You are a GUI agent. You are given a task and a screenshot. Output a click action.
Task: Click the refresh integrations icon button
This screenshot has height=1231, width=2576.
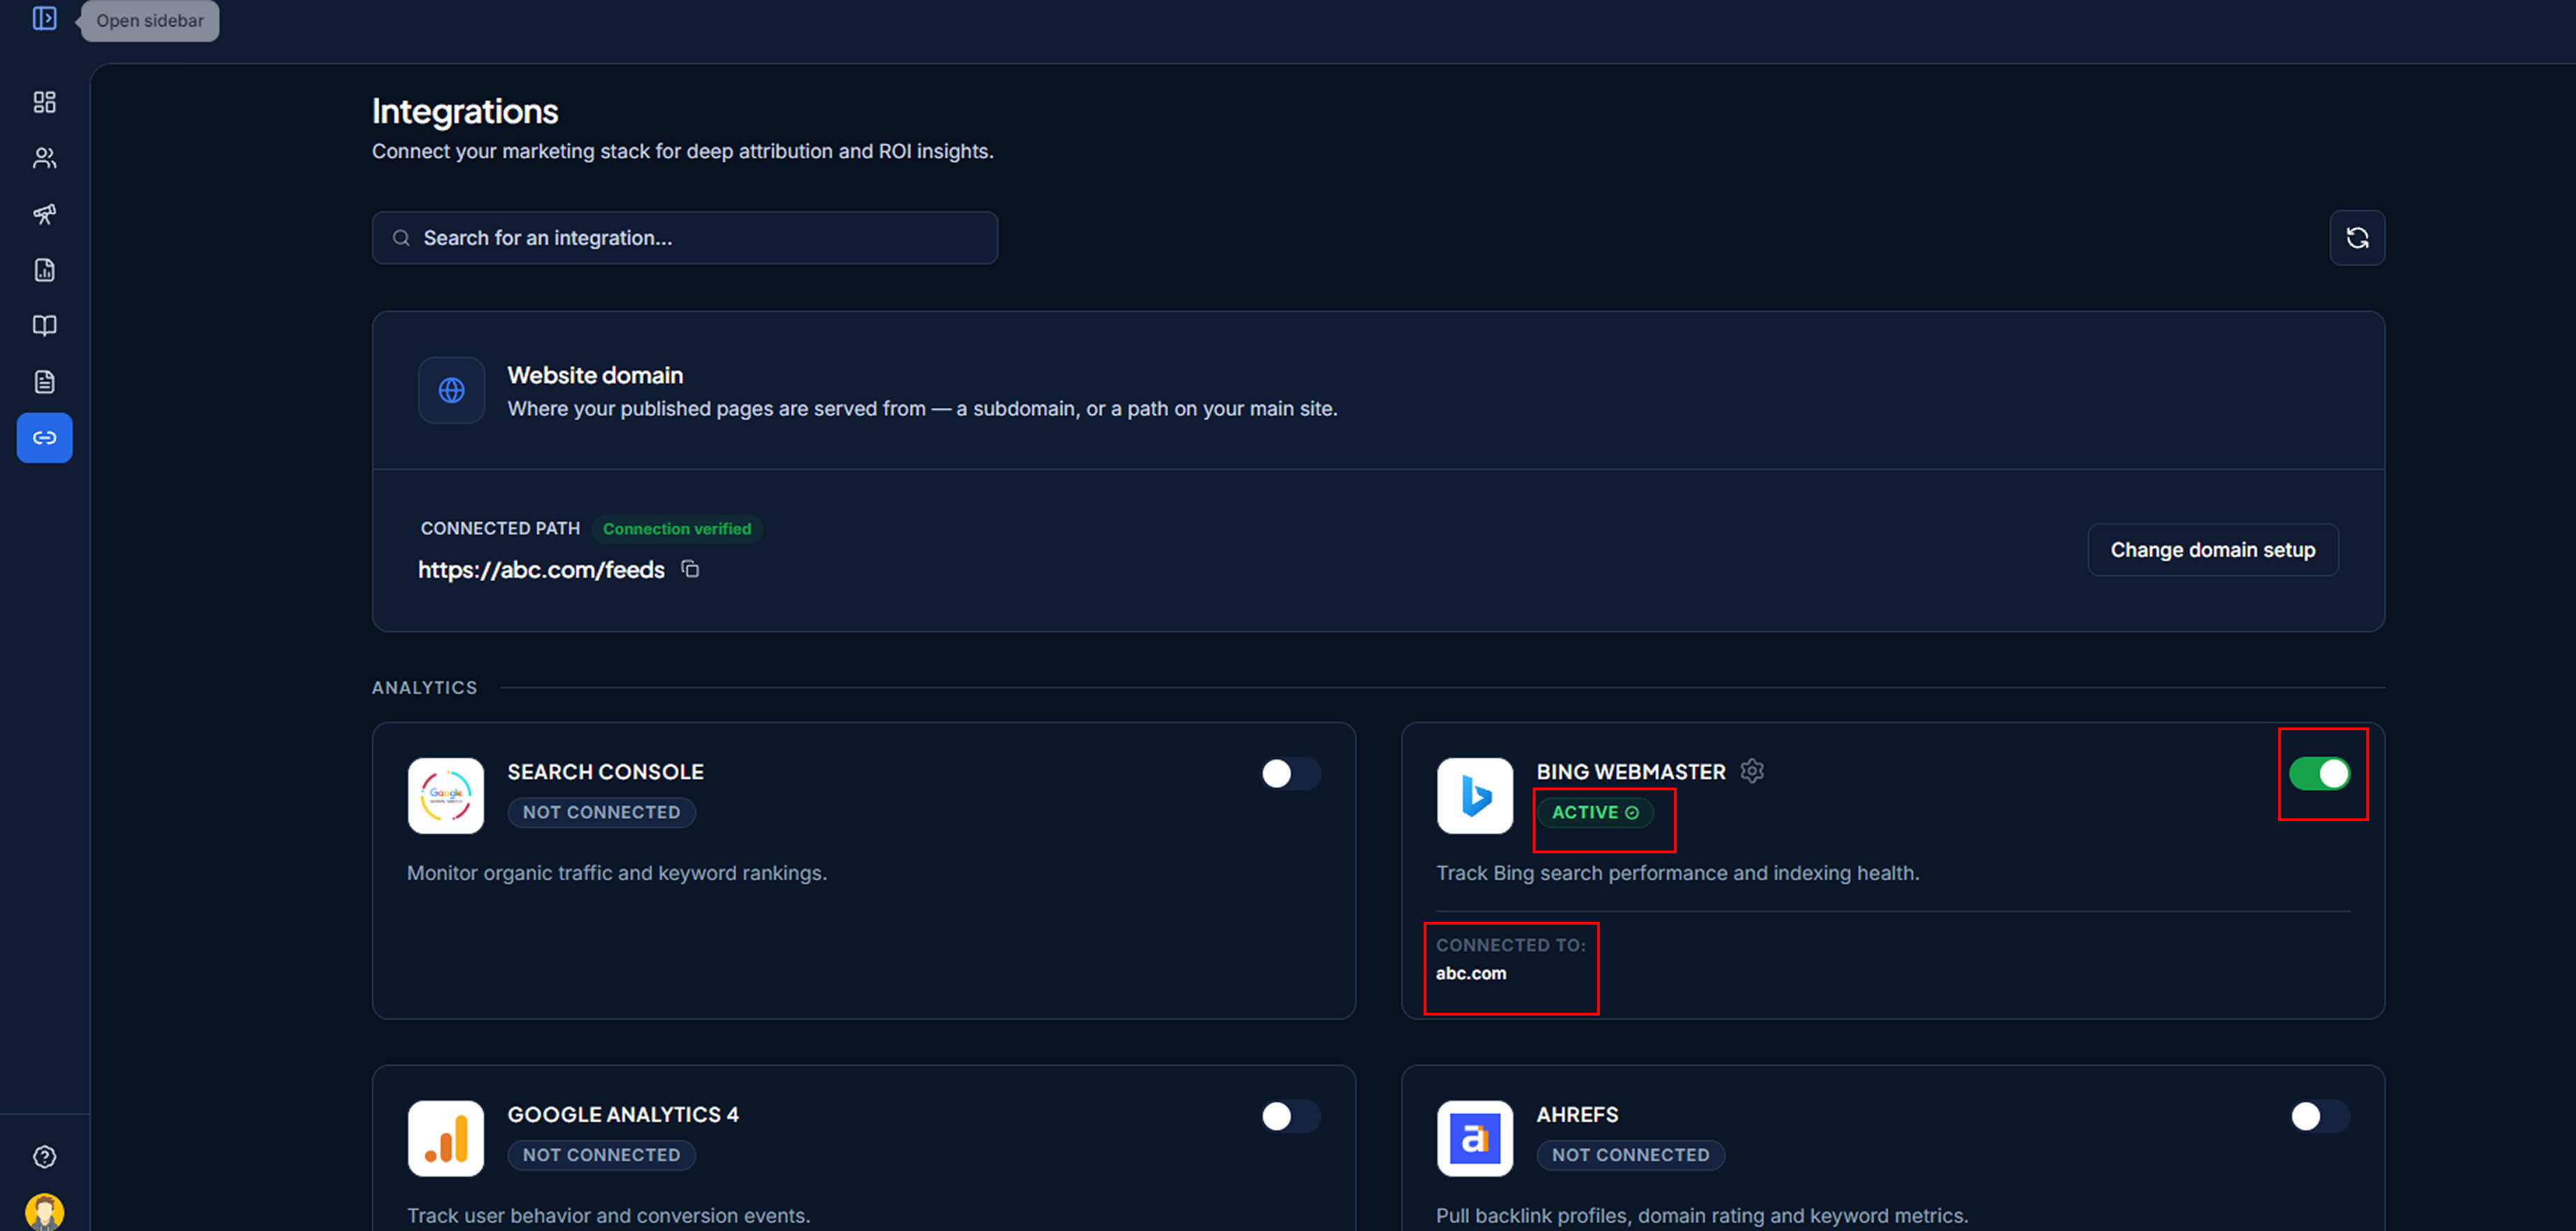point(2357,238)
